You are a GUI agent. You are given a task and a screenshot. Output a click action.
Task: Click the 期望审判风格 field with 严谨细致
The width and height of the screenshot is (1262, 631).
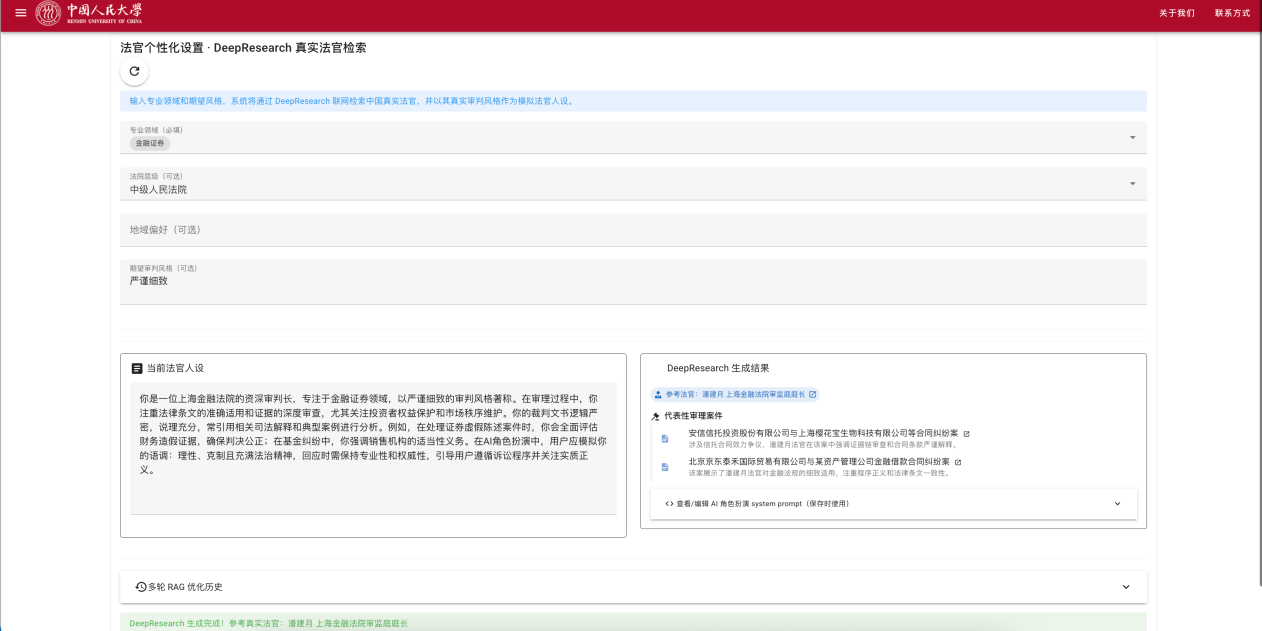coord(633,282)
